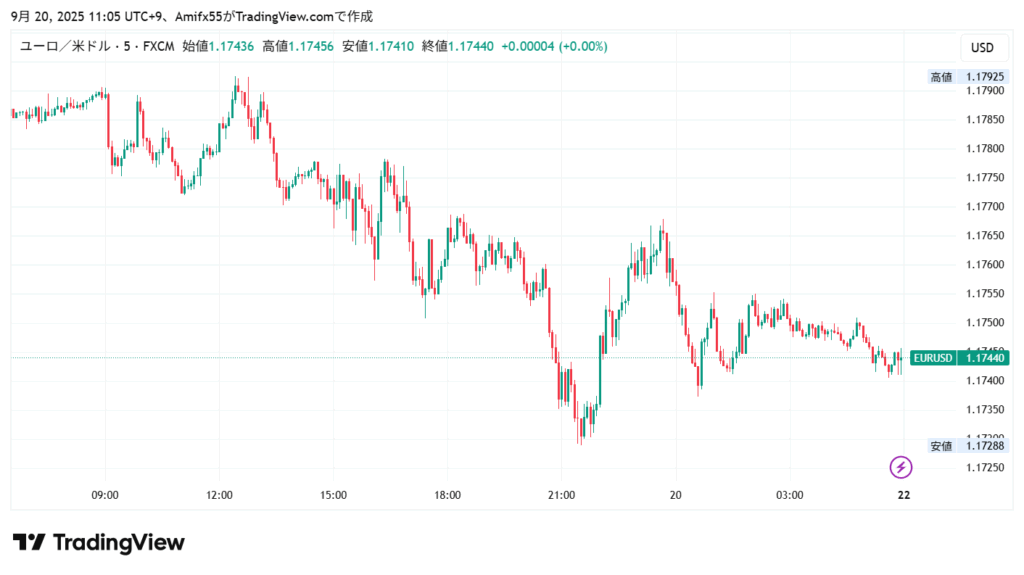Click the 12:00 time axis label
The height and width of the screenshot is (575, 1024).
coord(219,495)
